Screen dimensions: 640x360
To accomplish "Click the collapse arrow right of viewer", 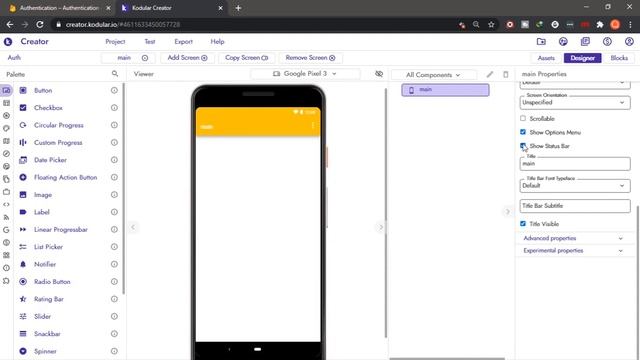I will tap(381, 227).
